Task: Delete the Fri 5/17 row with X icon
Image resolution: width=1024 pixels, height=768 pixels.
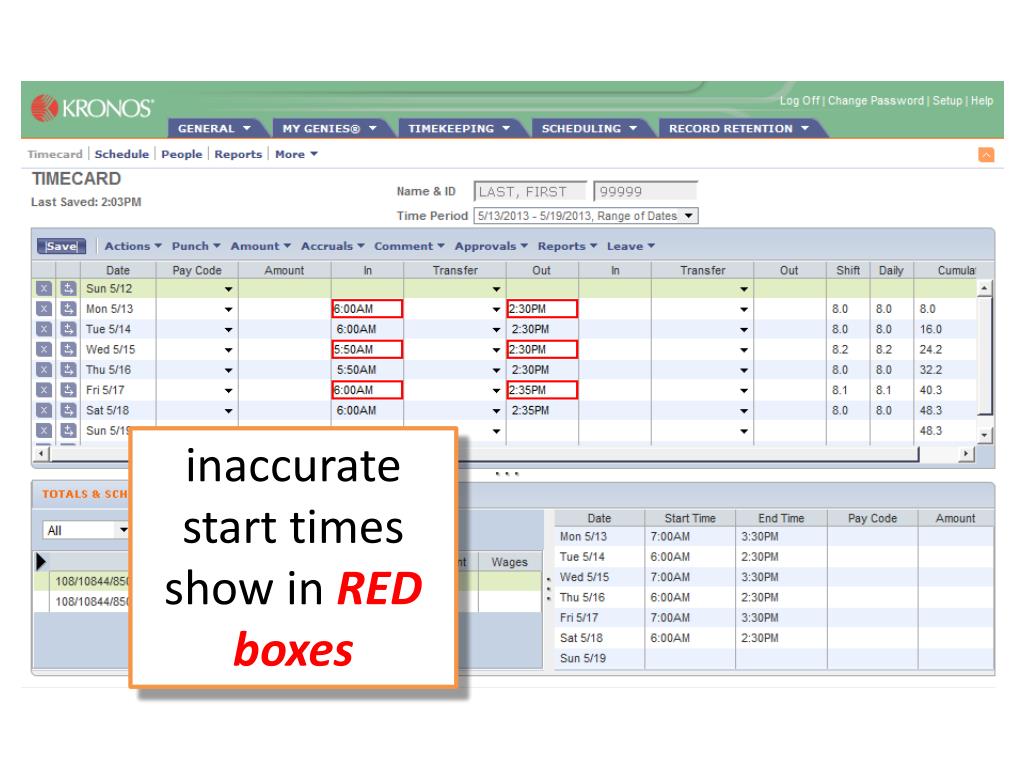Action: pos(44,390)
